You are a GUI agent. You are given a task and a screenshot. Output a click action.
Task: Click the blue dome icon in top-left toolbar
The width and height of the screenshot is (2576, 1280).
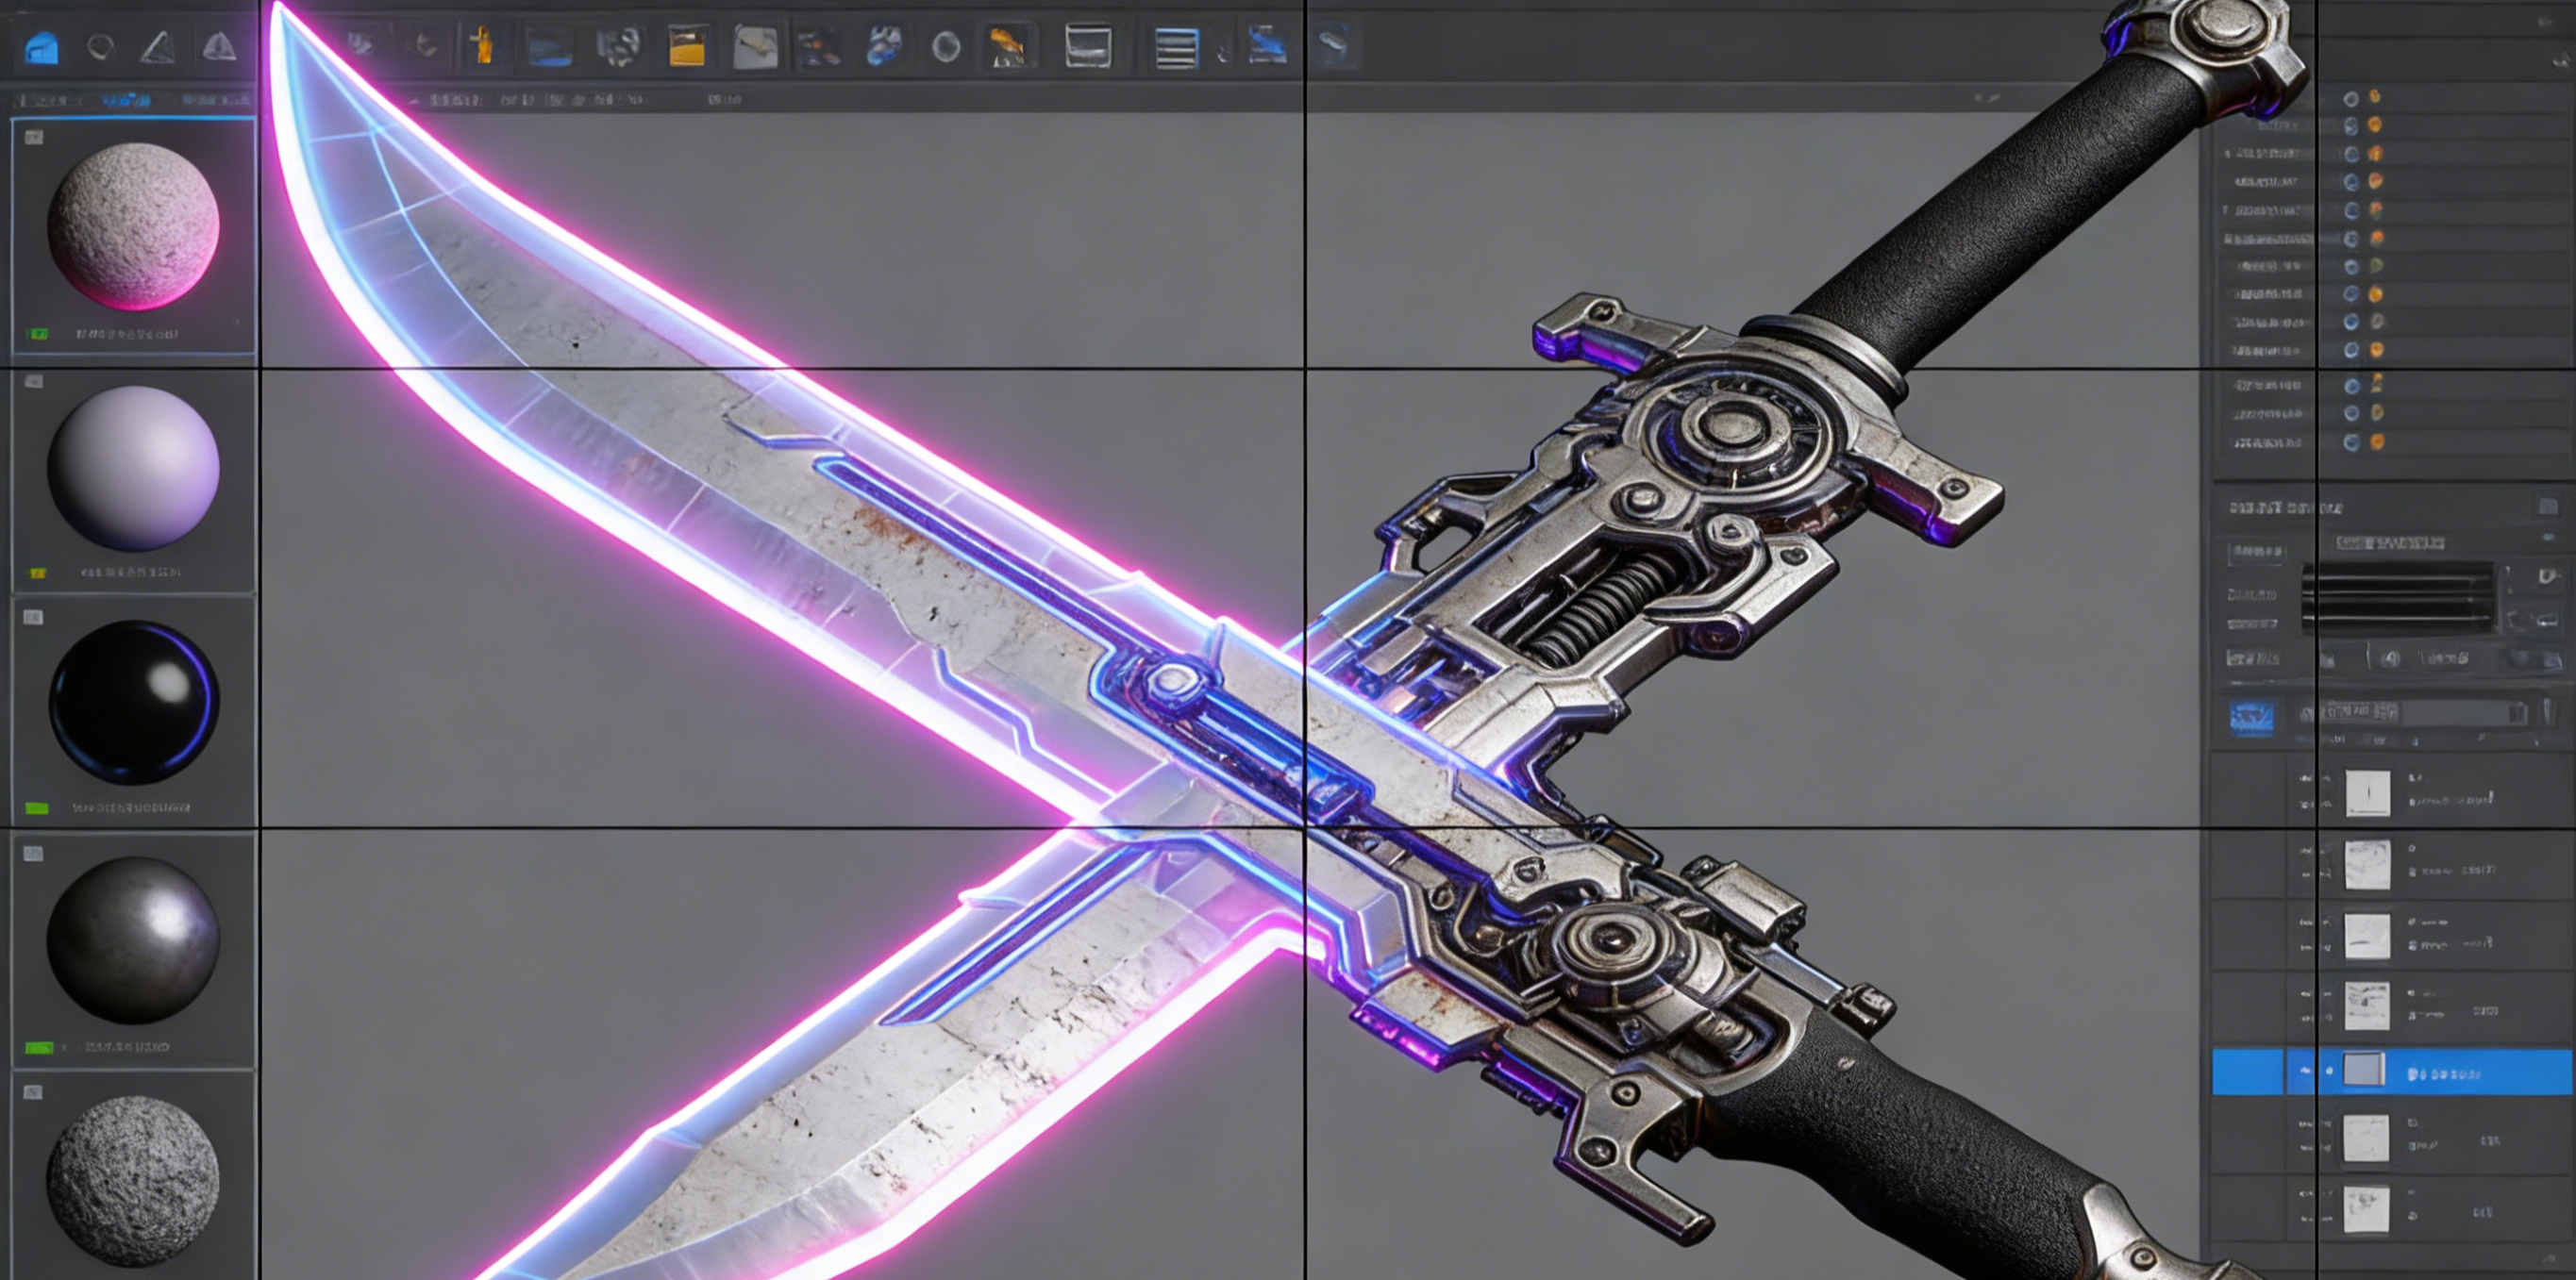(x=41, y=47)
